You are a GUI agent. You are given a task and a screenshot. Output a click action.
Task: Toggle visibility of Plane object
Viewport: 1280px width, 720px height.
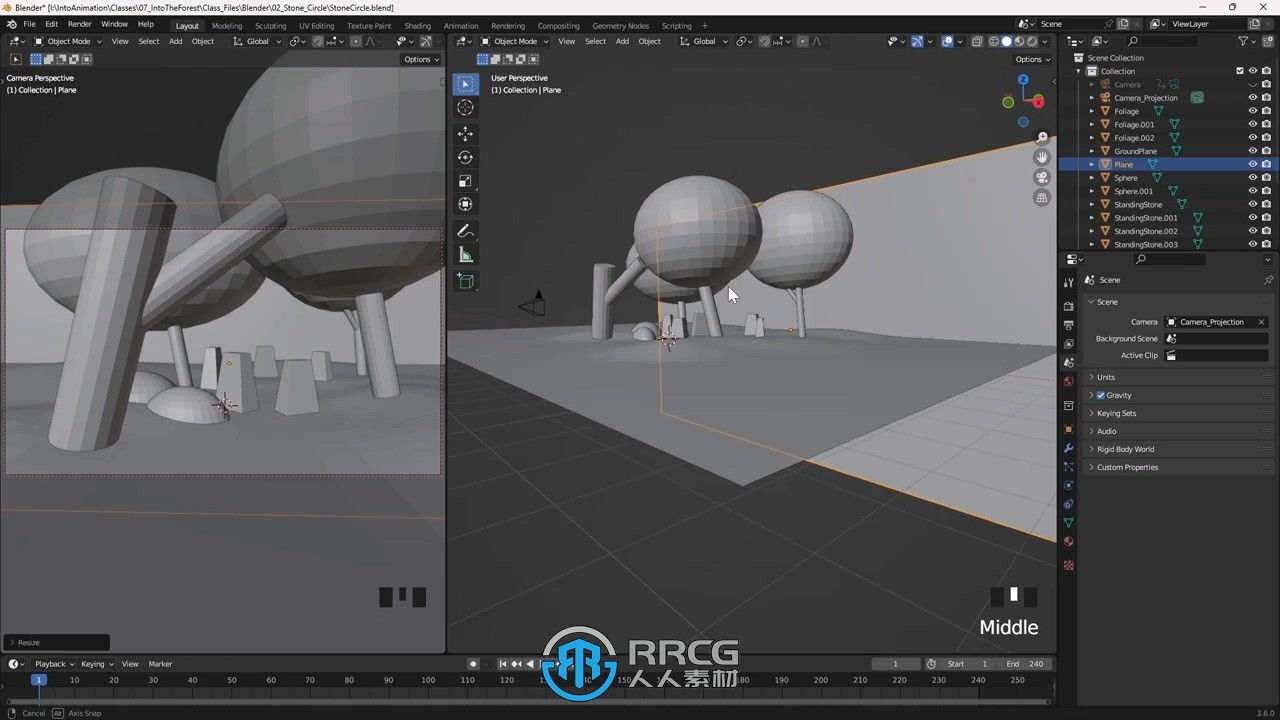1252,164
